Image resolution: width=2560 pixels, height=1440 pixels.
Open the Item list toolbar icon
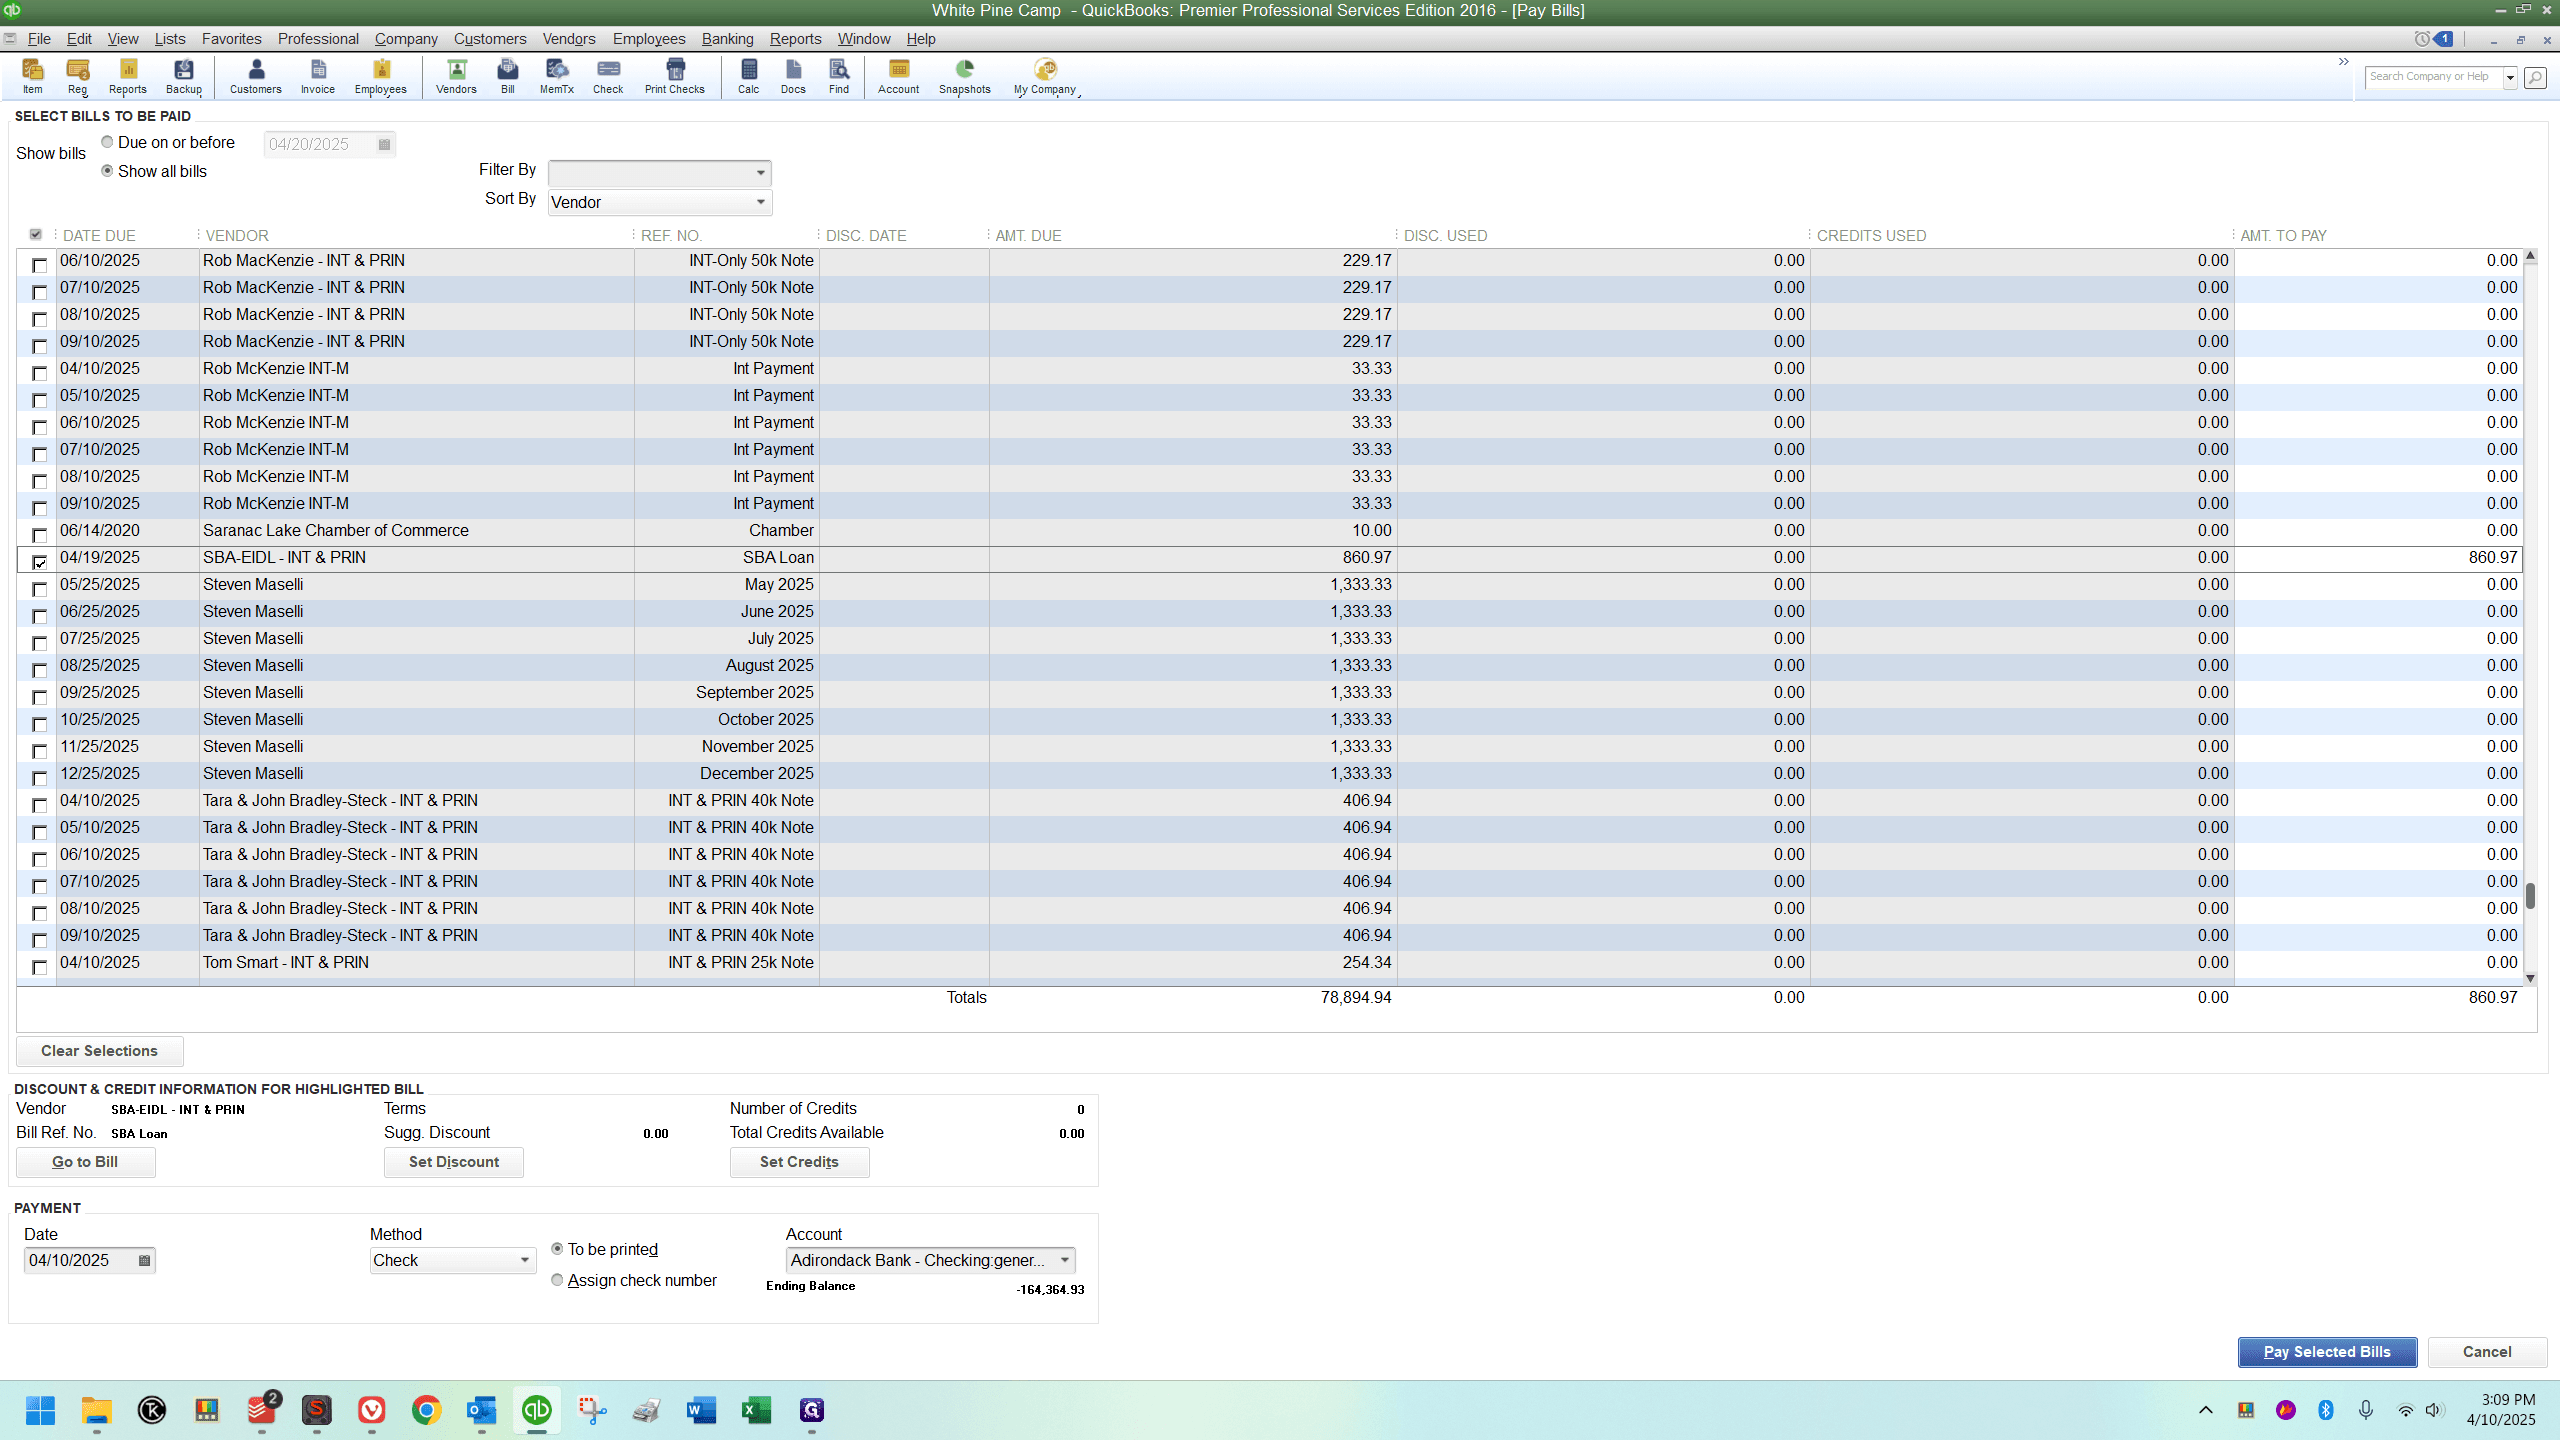pos(33,76)
